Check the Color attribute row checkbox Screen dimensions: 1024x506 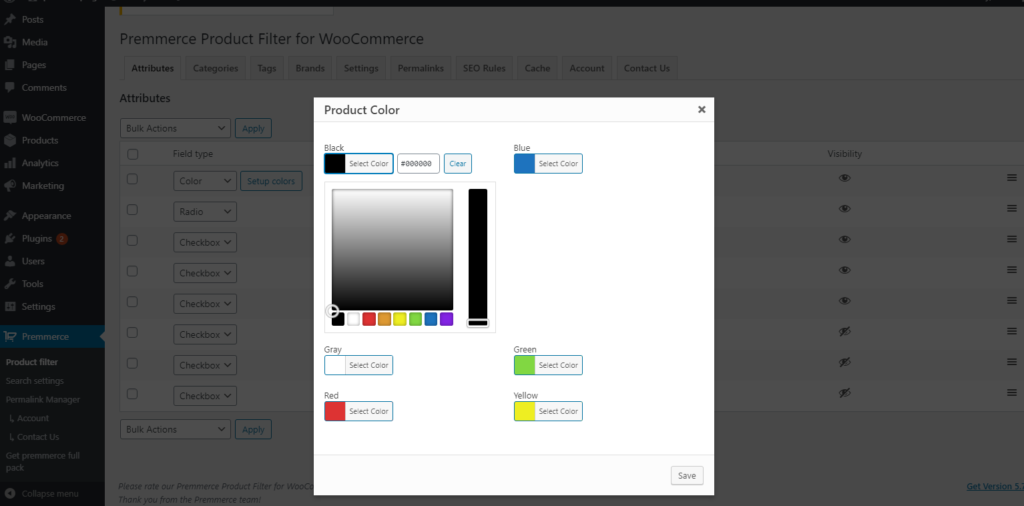(x=132, y=179)
